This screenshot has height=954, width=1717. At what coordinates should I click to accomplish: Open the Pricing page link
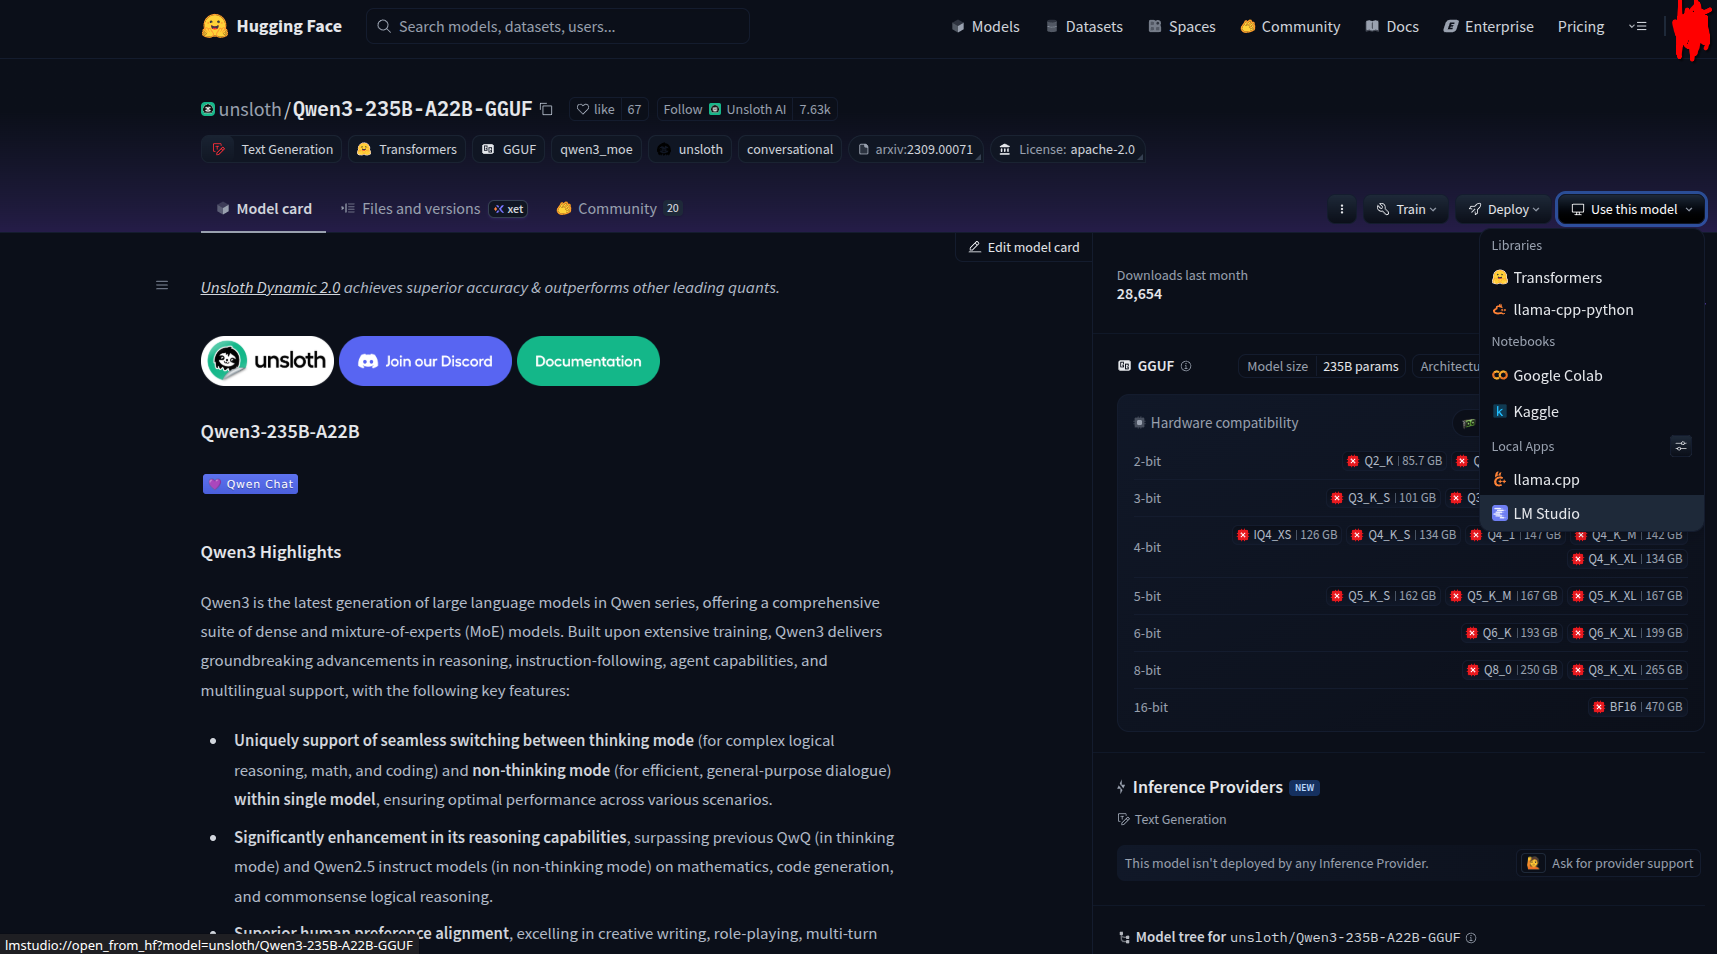tap(1581, 27)
